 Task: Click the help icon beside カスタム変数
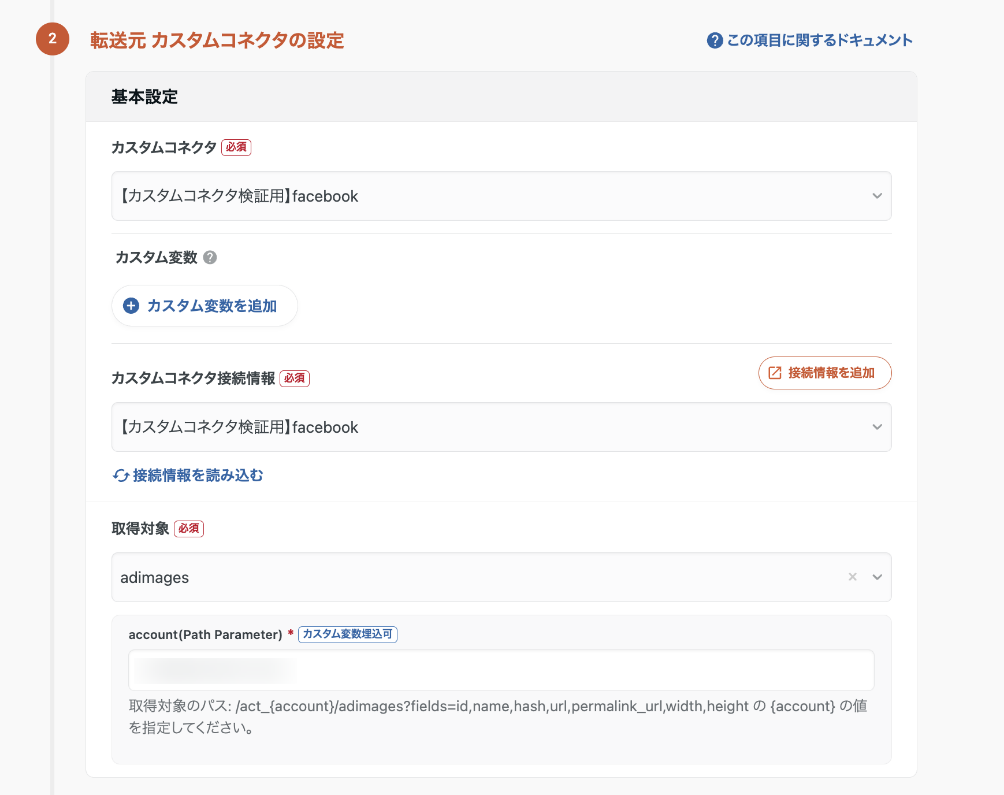coord(210,257)
